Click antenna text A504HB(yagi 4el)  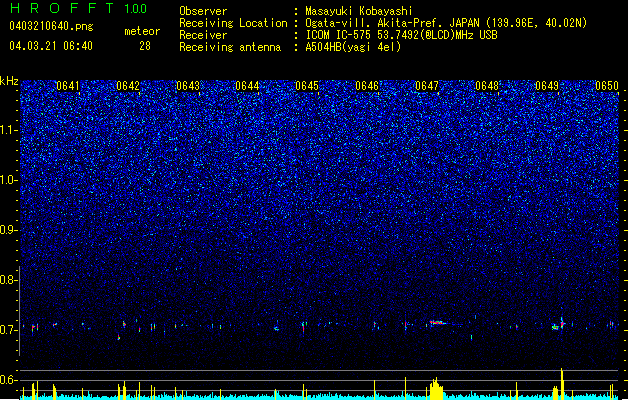(x=353, y=47)
